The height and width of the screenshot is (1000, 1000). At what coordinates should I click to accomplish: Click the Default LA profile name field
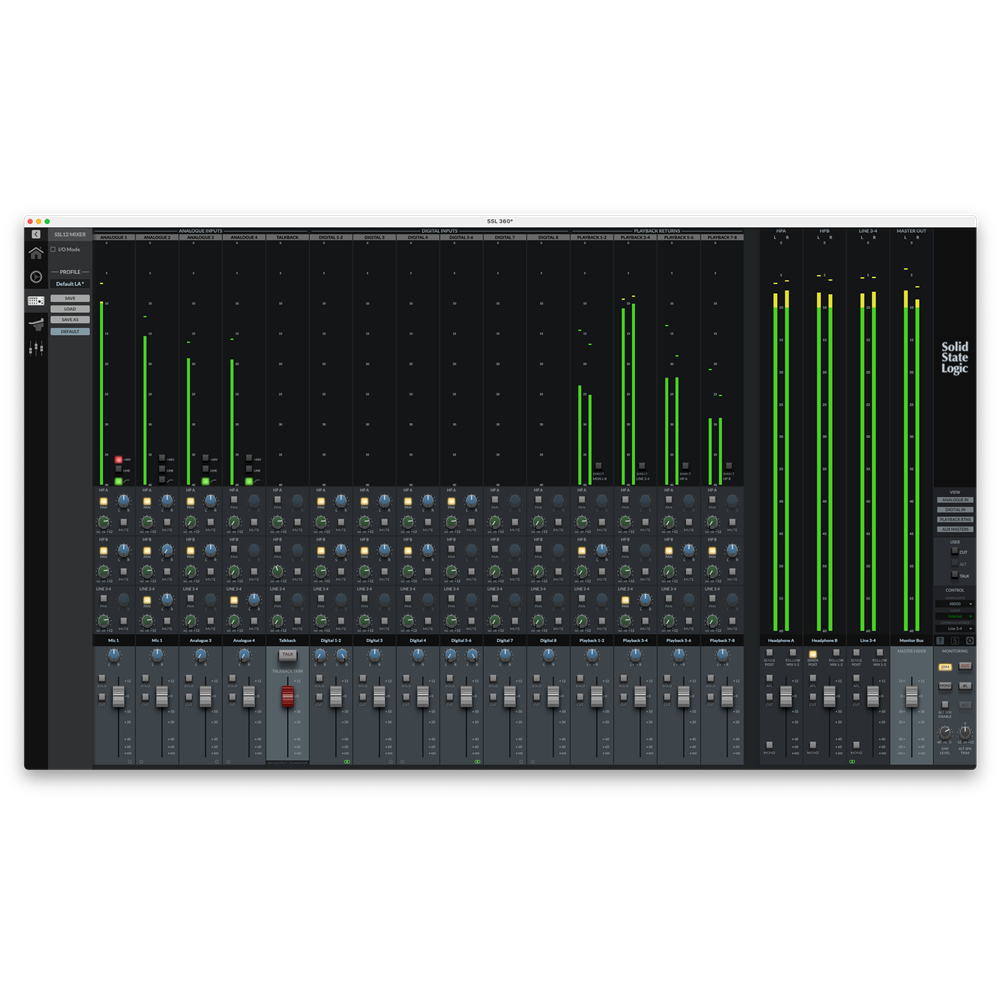point(70,284)
